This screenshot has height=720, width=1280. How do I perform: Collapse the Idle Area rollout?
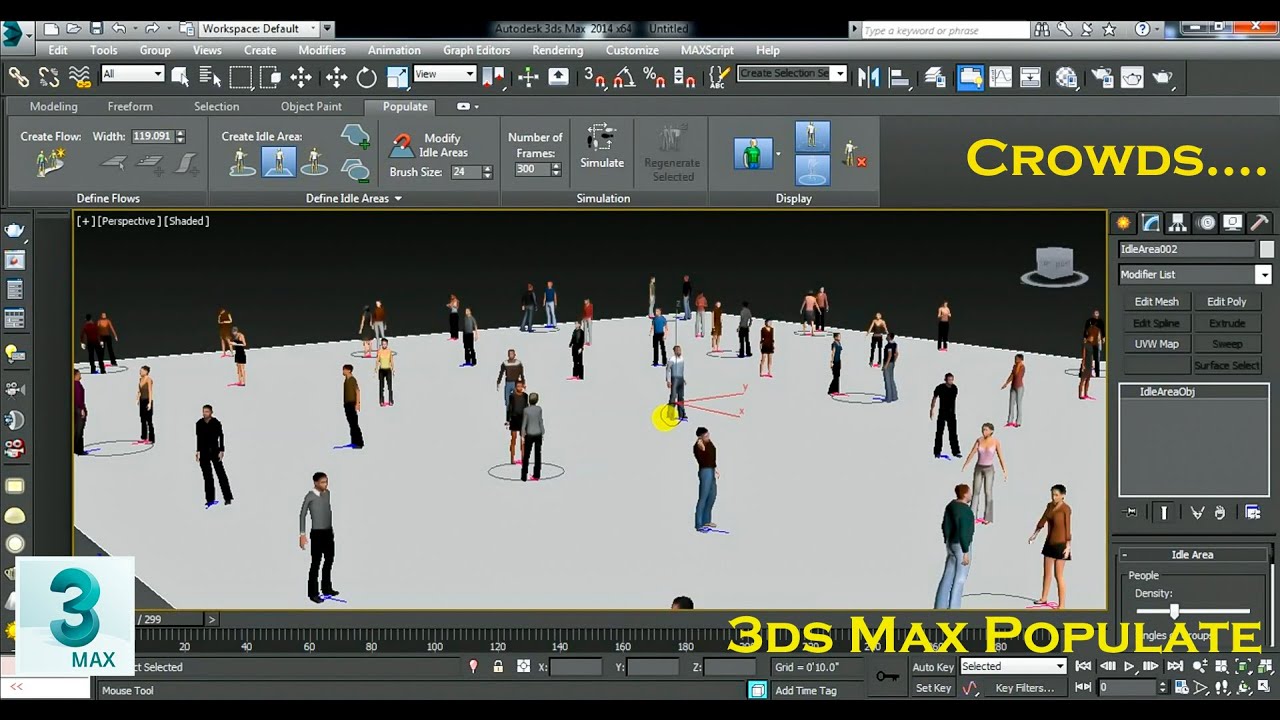[x=1192, y=555]
